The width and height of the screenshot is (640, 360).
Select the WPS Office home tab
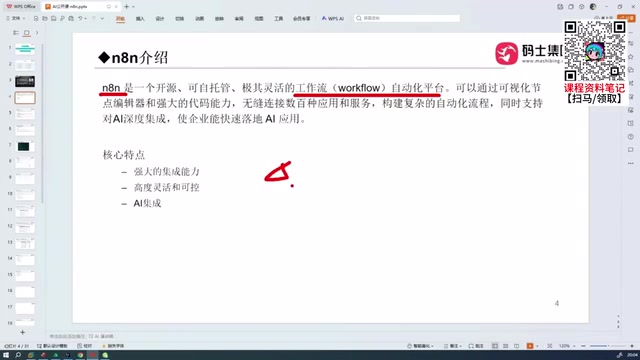tap(21, 7)
